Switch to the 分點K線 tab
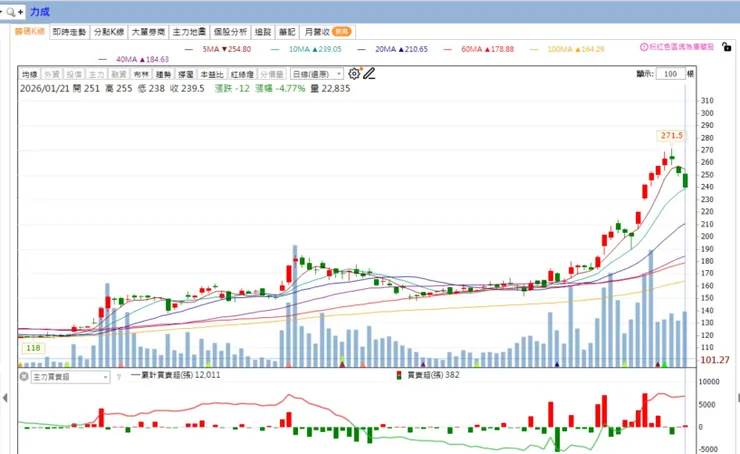 click(x=109, y=32)
